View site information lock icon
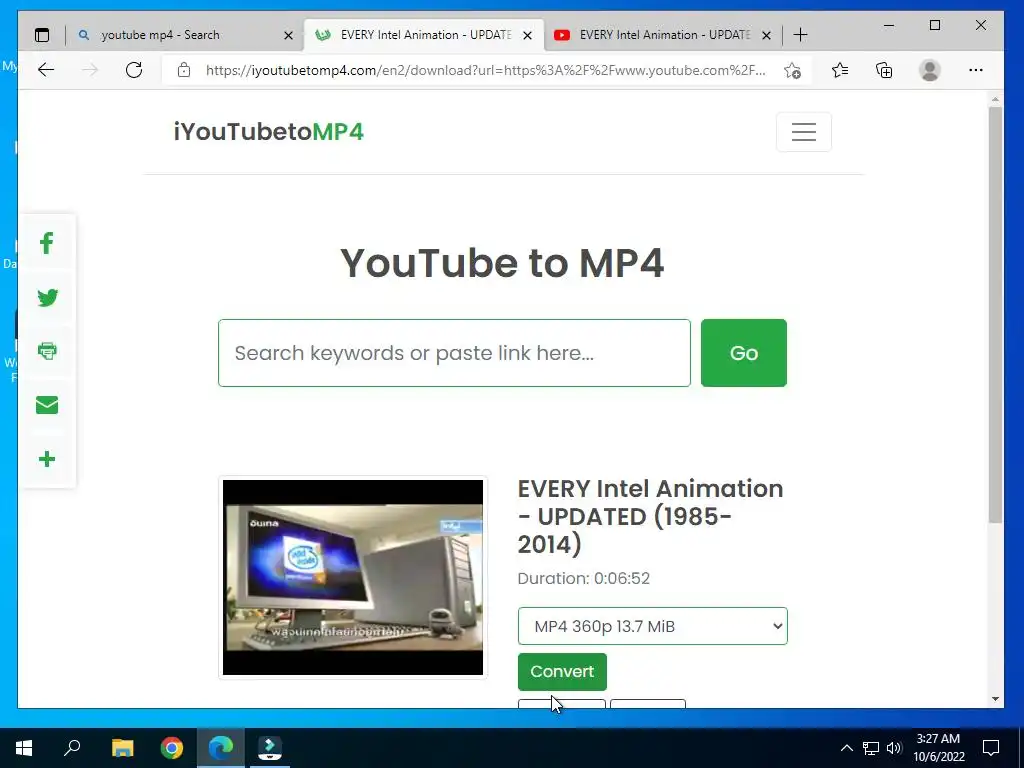Screen dimensions: 1024x768 coord(184,70)
